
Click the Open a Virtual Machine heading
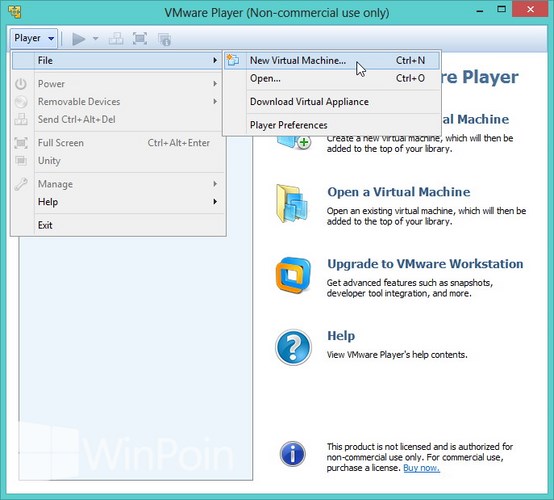399,192
